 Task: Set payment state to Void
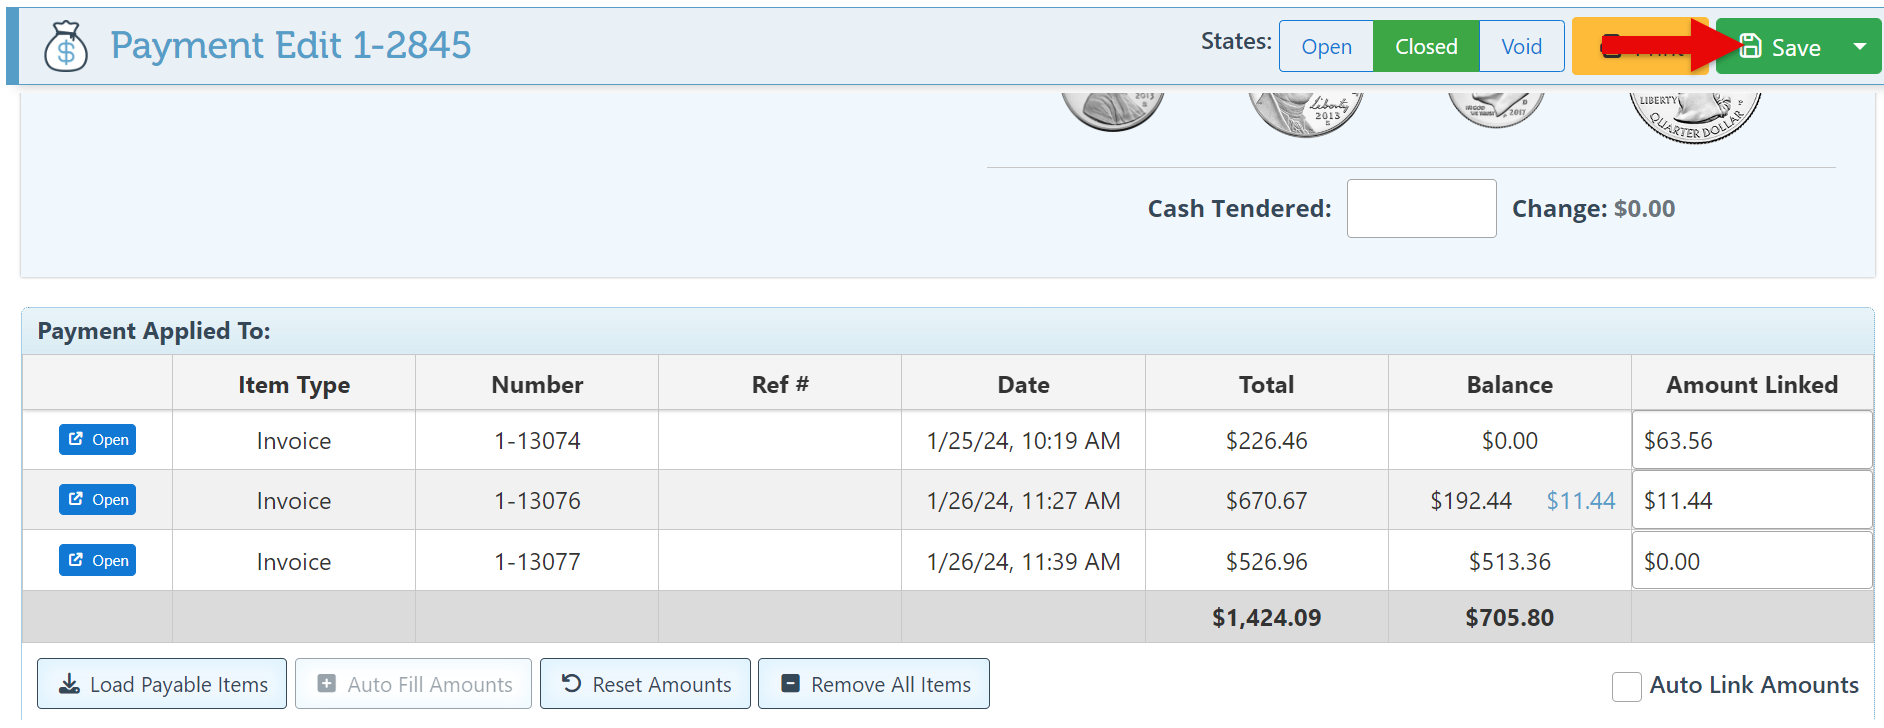pos(1521,47)
